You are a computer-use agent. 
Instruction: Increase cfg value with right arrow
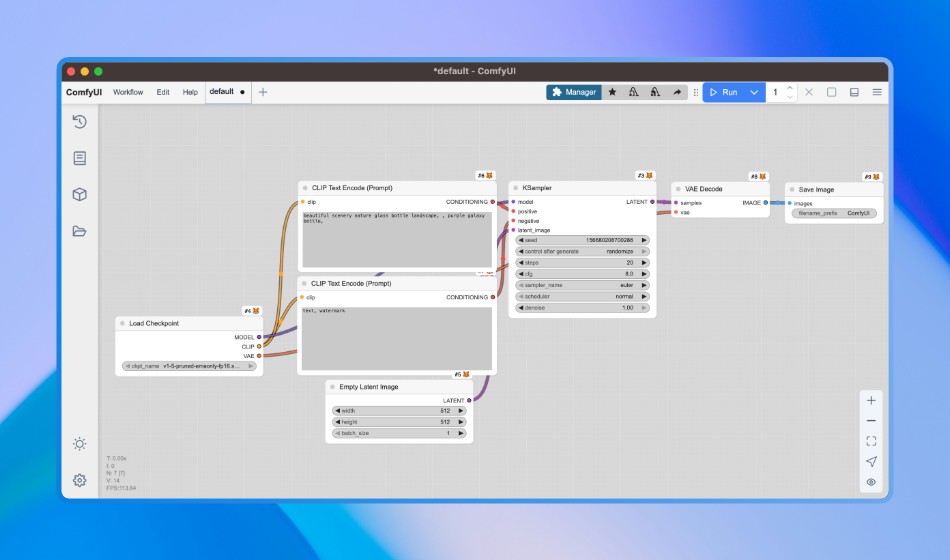click(644, 274)
